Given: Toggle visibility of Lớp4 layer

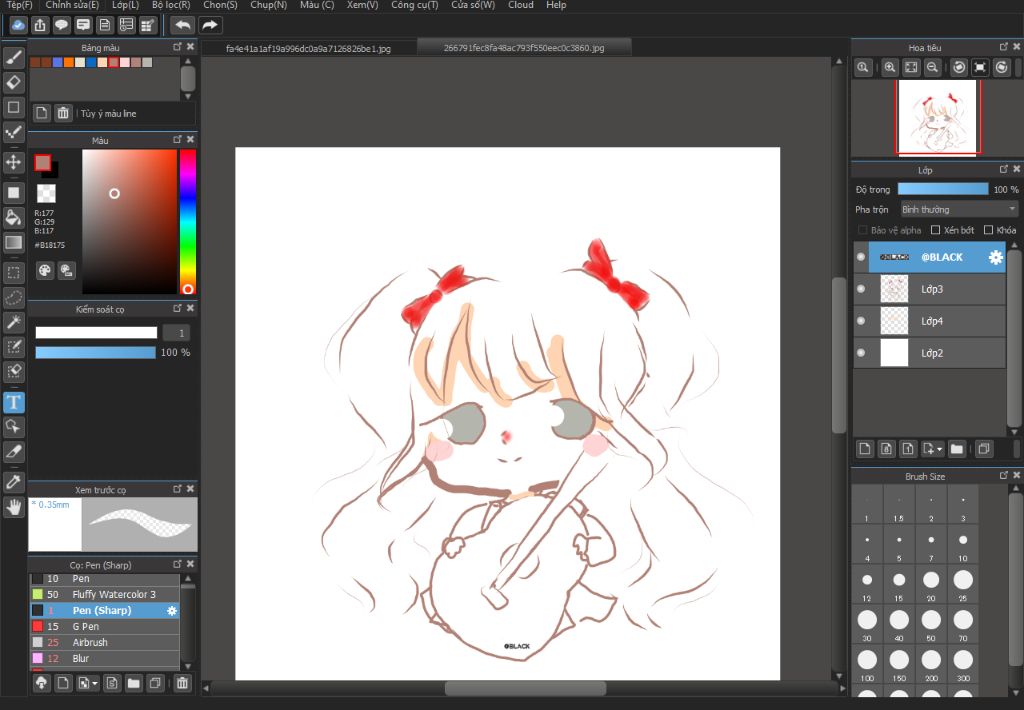Looking at the screenshot, I should pyautogui.click(x=861, y=321).
